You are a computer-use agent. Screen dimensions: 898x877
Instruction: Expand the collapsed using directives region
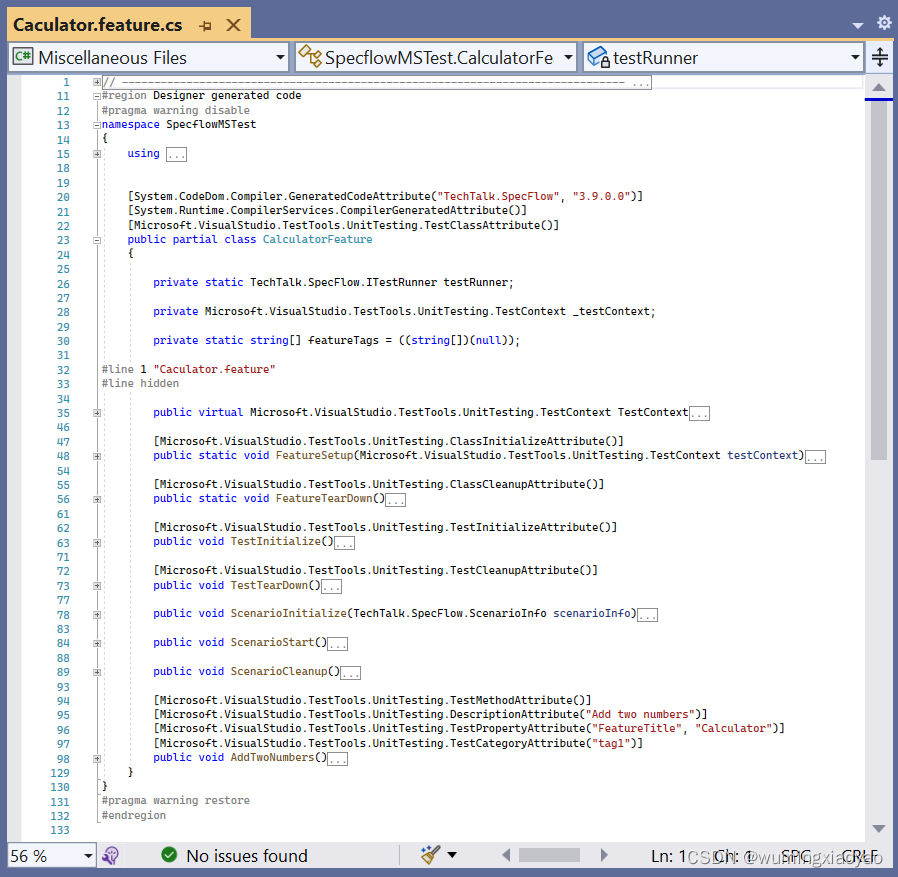96,153
